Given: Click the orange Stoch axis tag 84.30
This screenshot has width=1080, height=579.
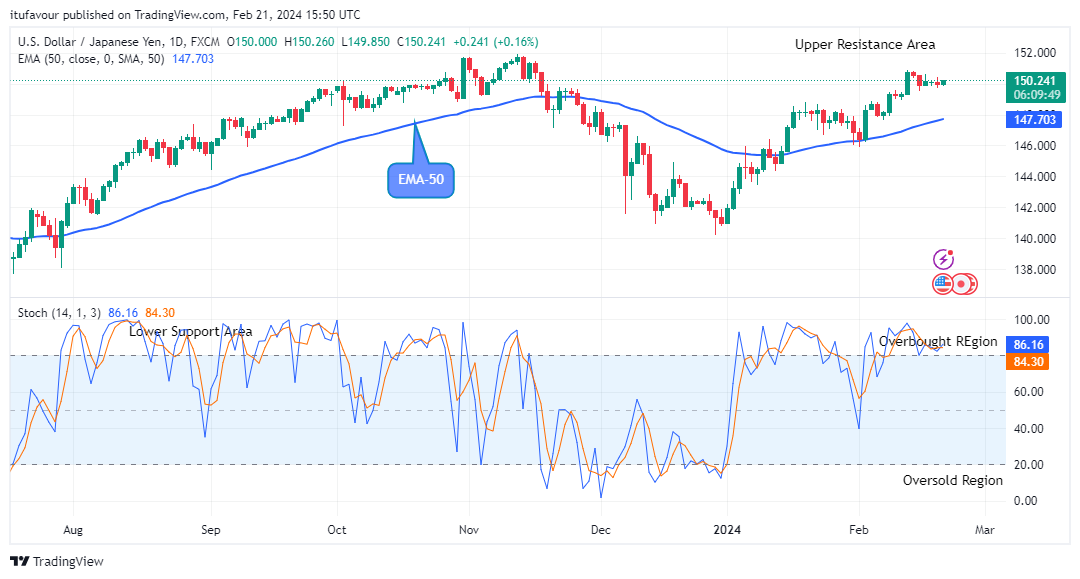Looking at the screenshot, I should [1028, 361].
